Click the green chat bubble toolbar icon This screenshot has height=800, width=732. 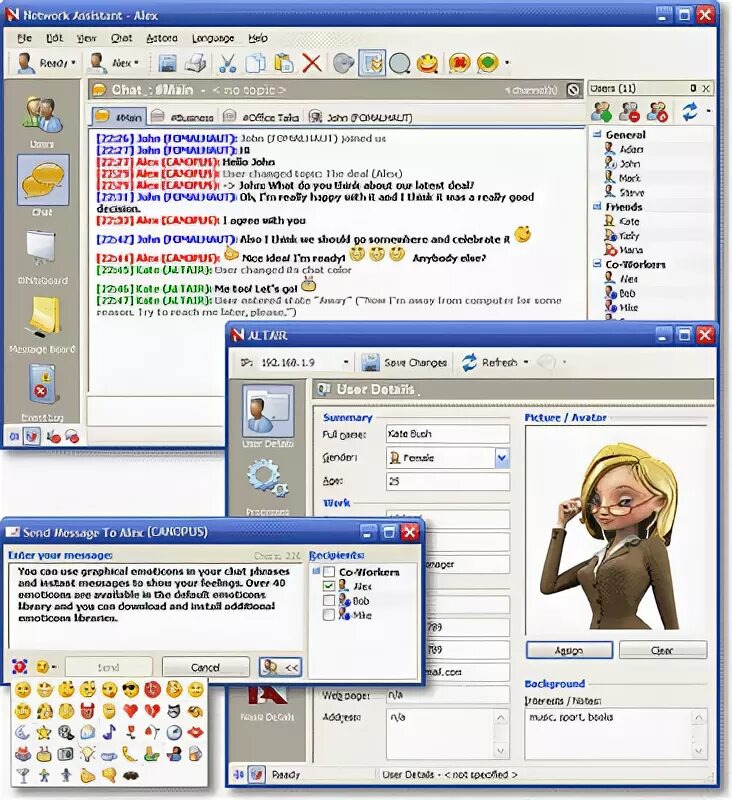(488, 63)
